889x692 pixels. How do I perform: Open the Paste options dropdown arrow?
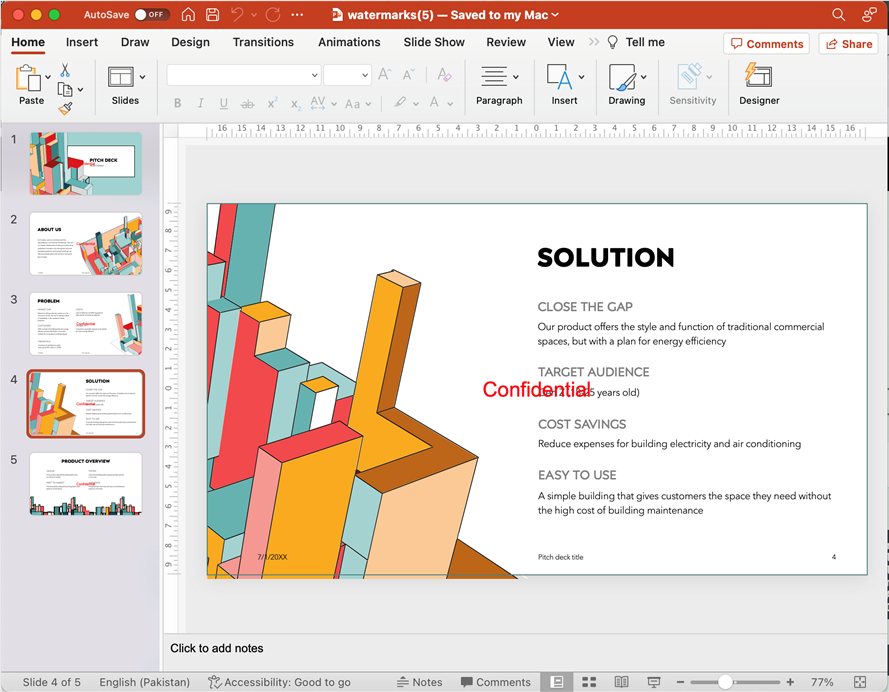48,77
